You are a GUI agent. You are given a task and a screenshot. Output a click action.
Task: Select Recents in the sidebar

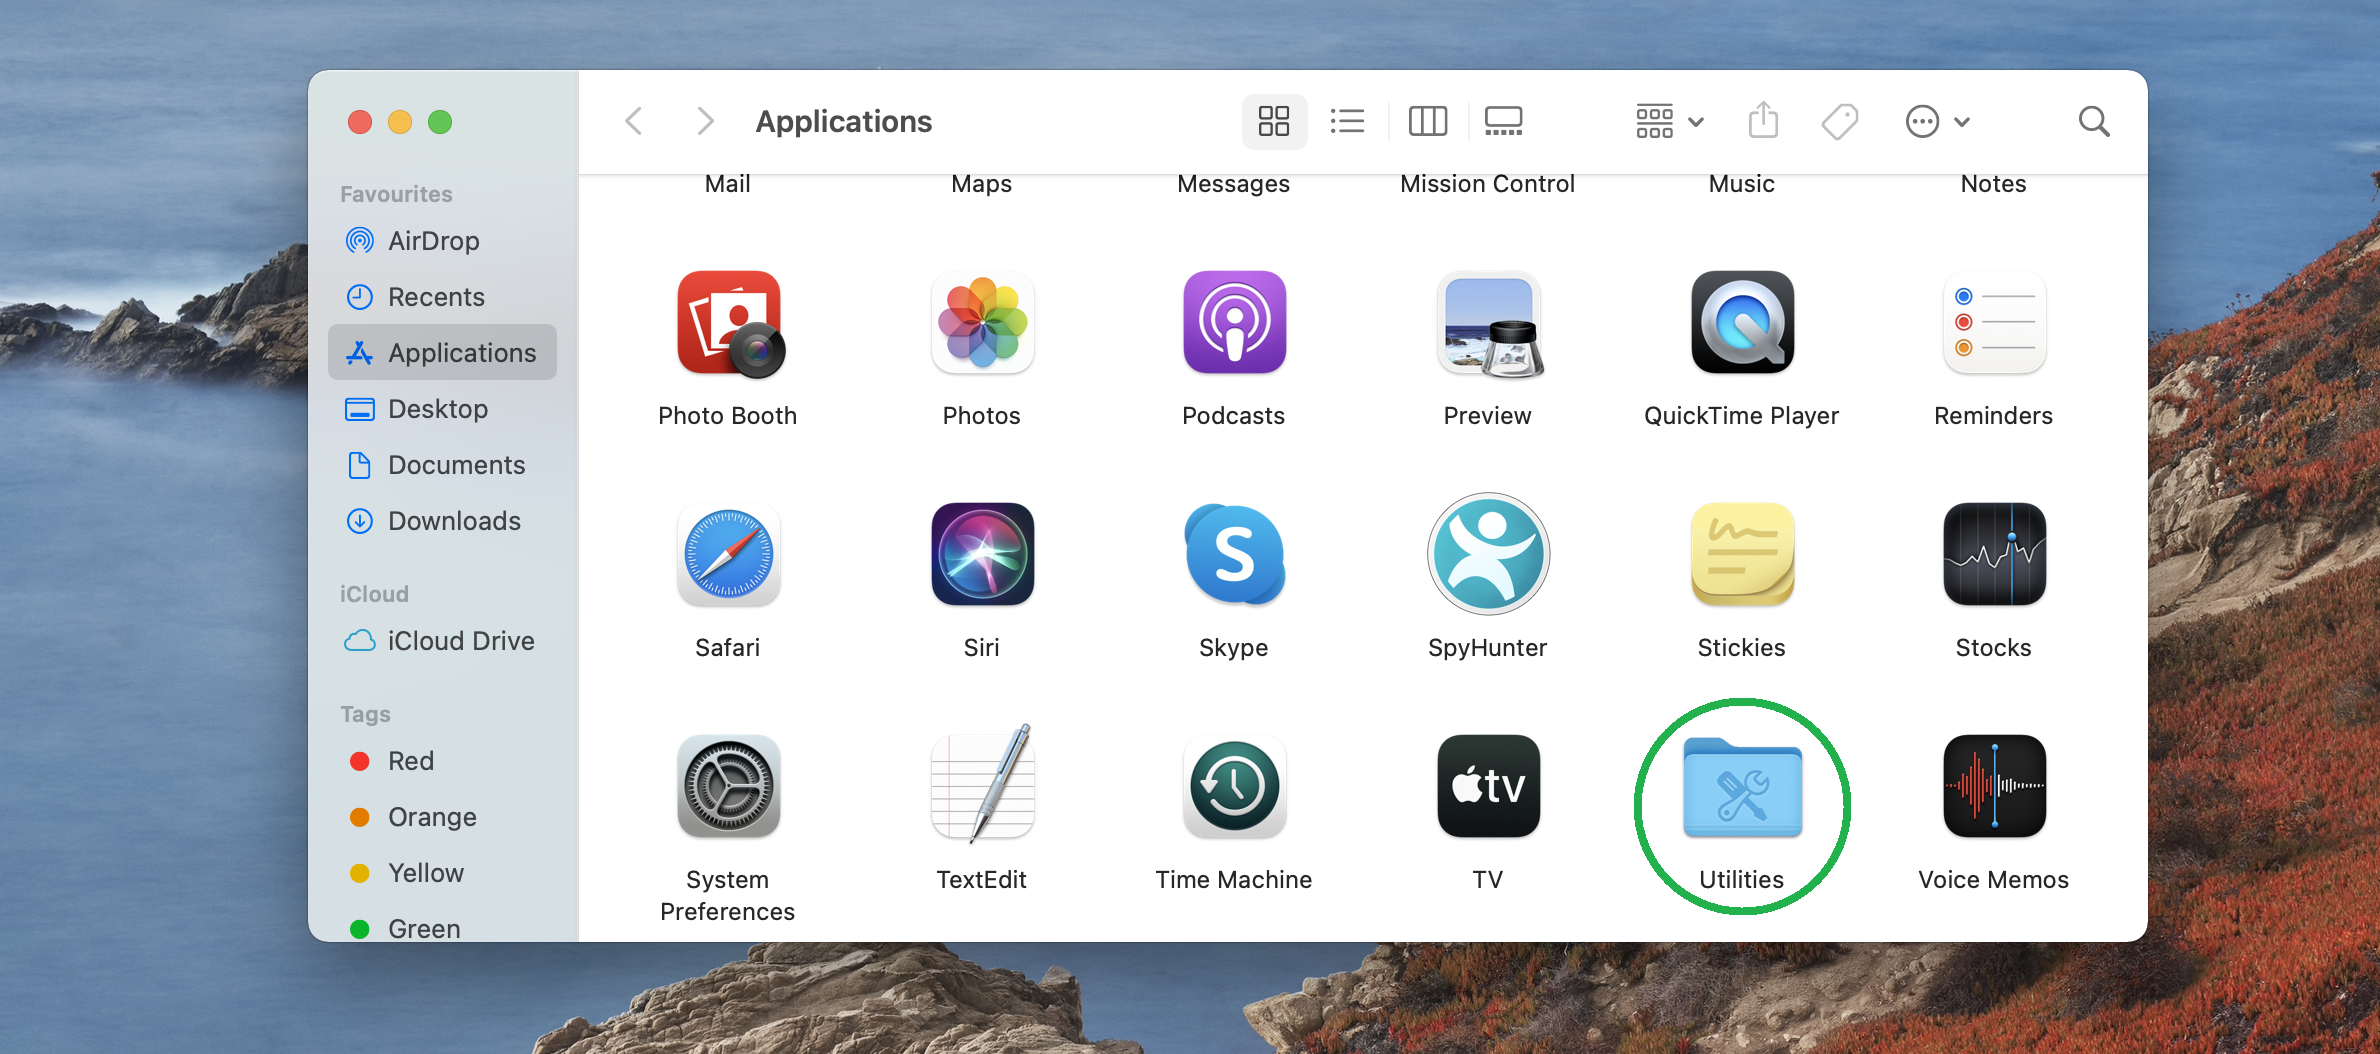pos(442,297)
